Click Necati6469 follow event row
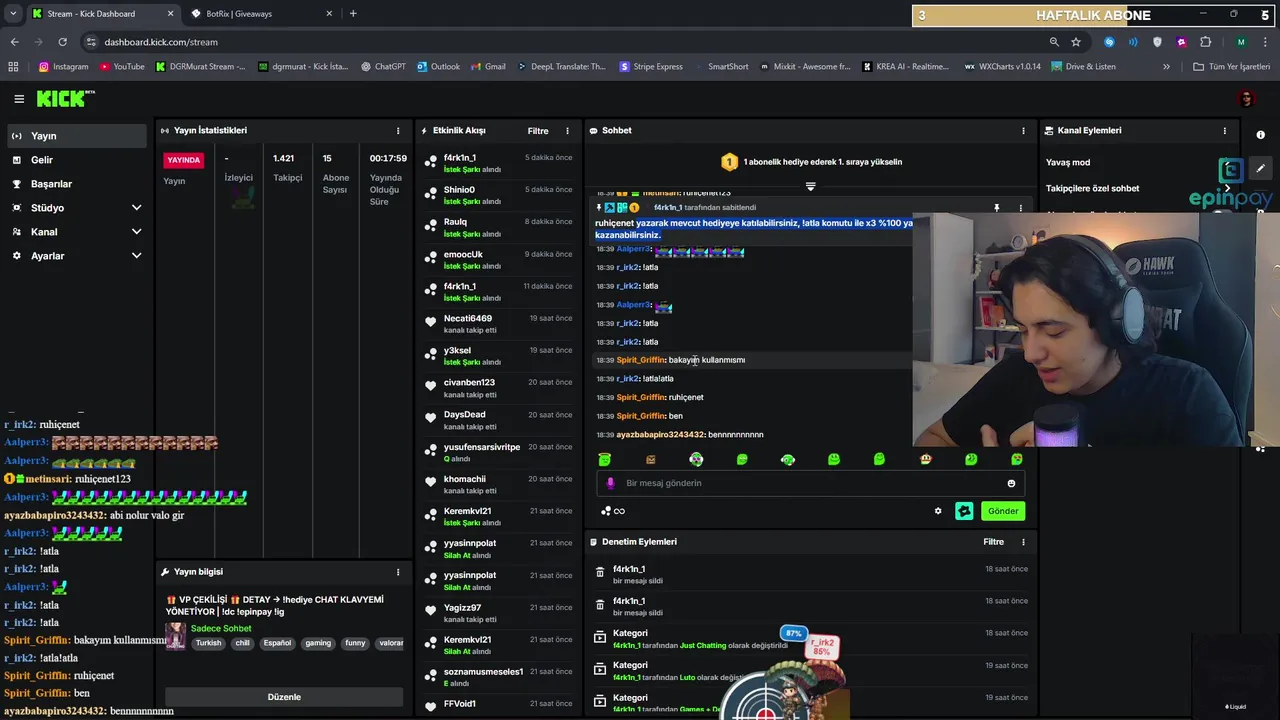The image size is (1280, 720). pos(499,324)
